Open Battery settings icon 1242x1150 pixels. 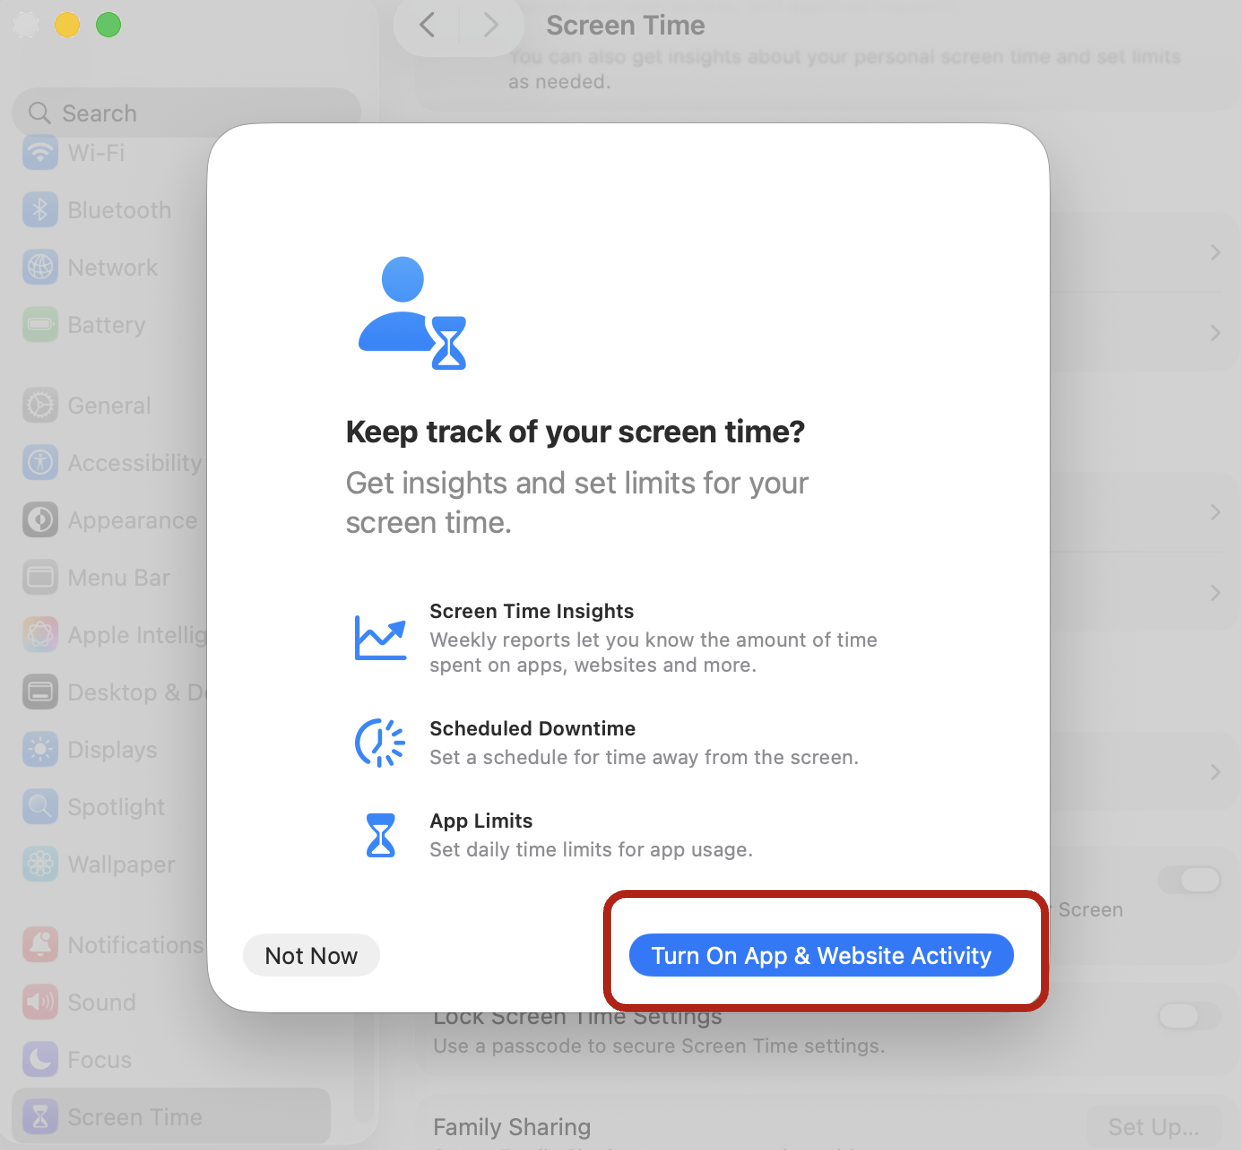tap(40, 325)
